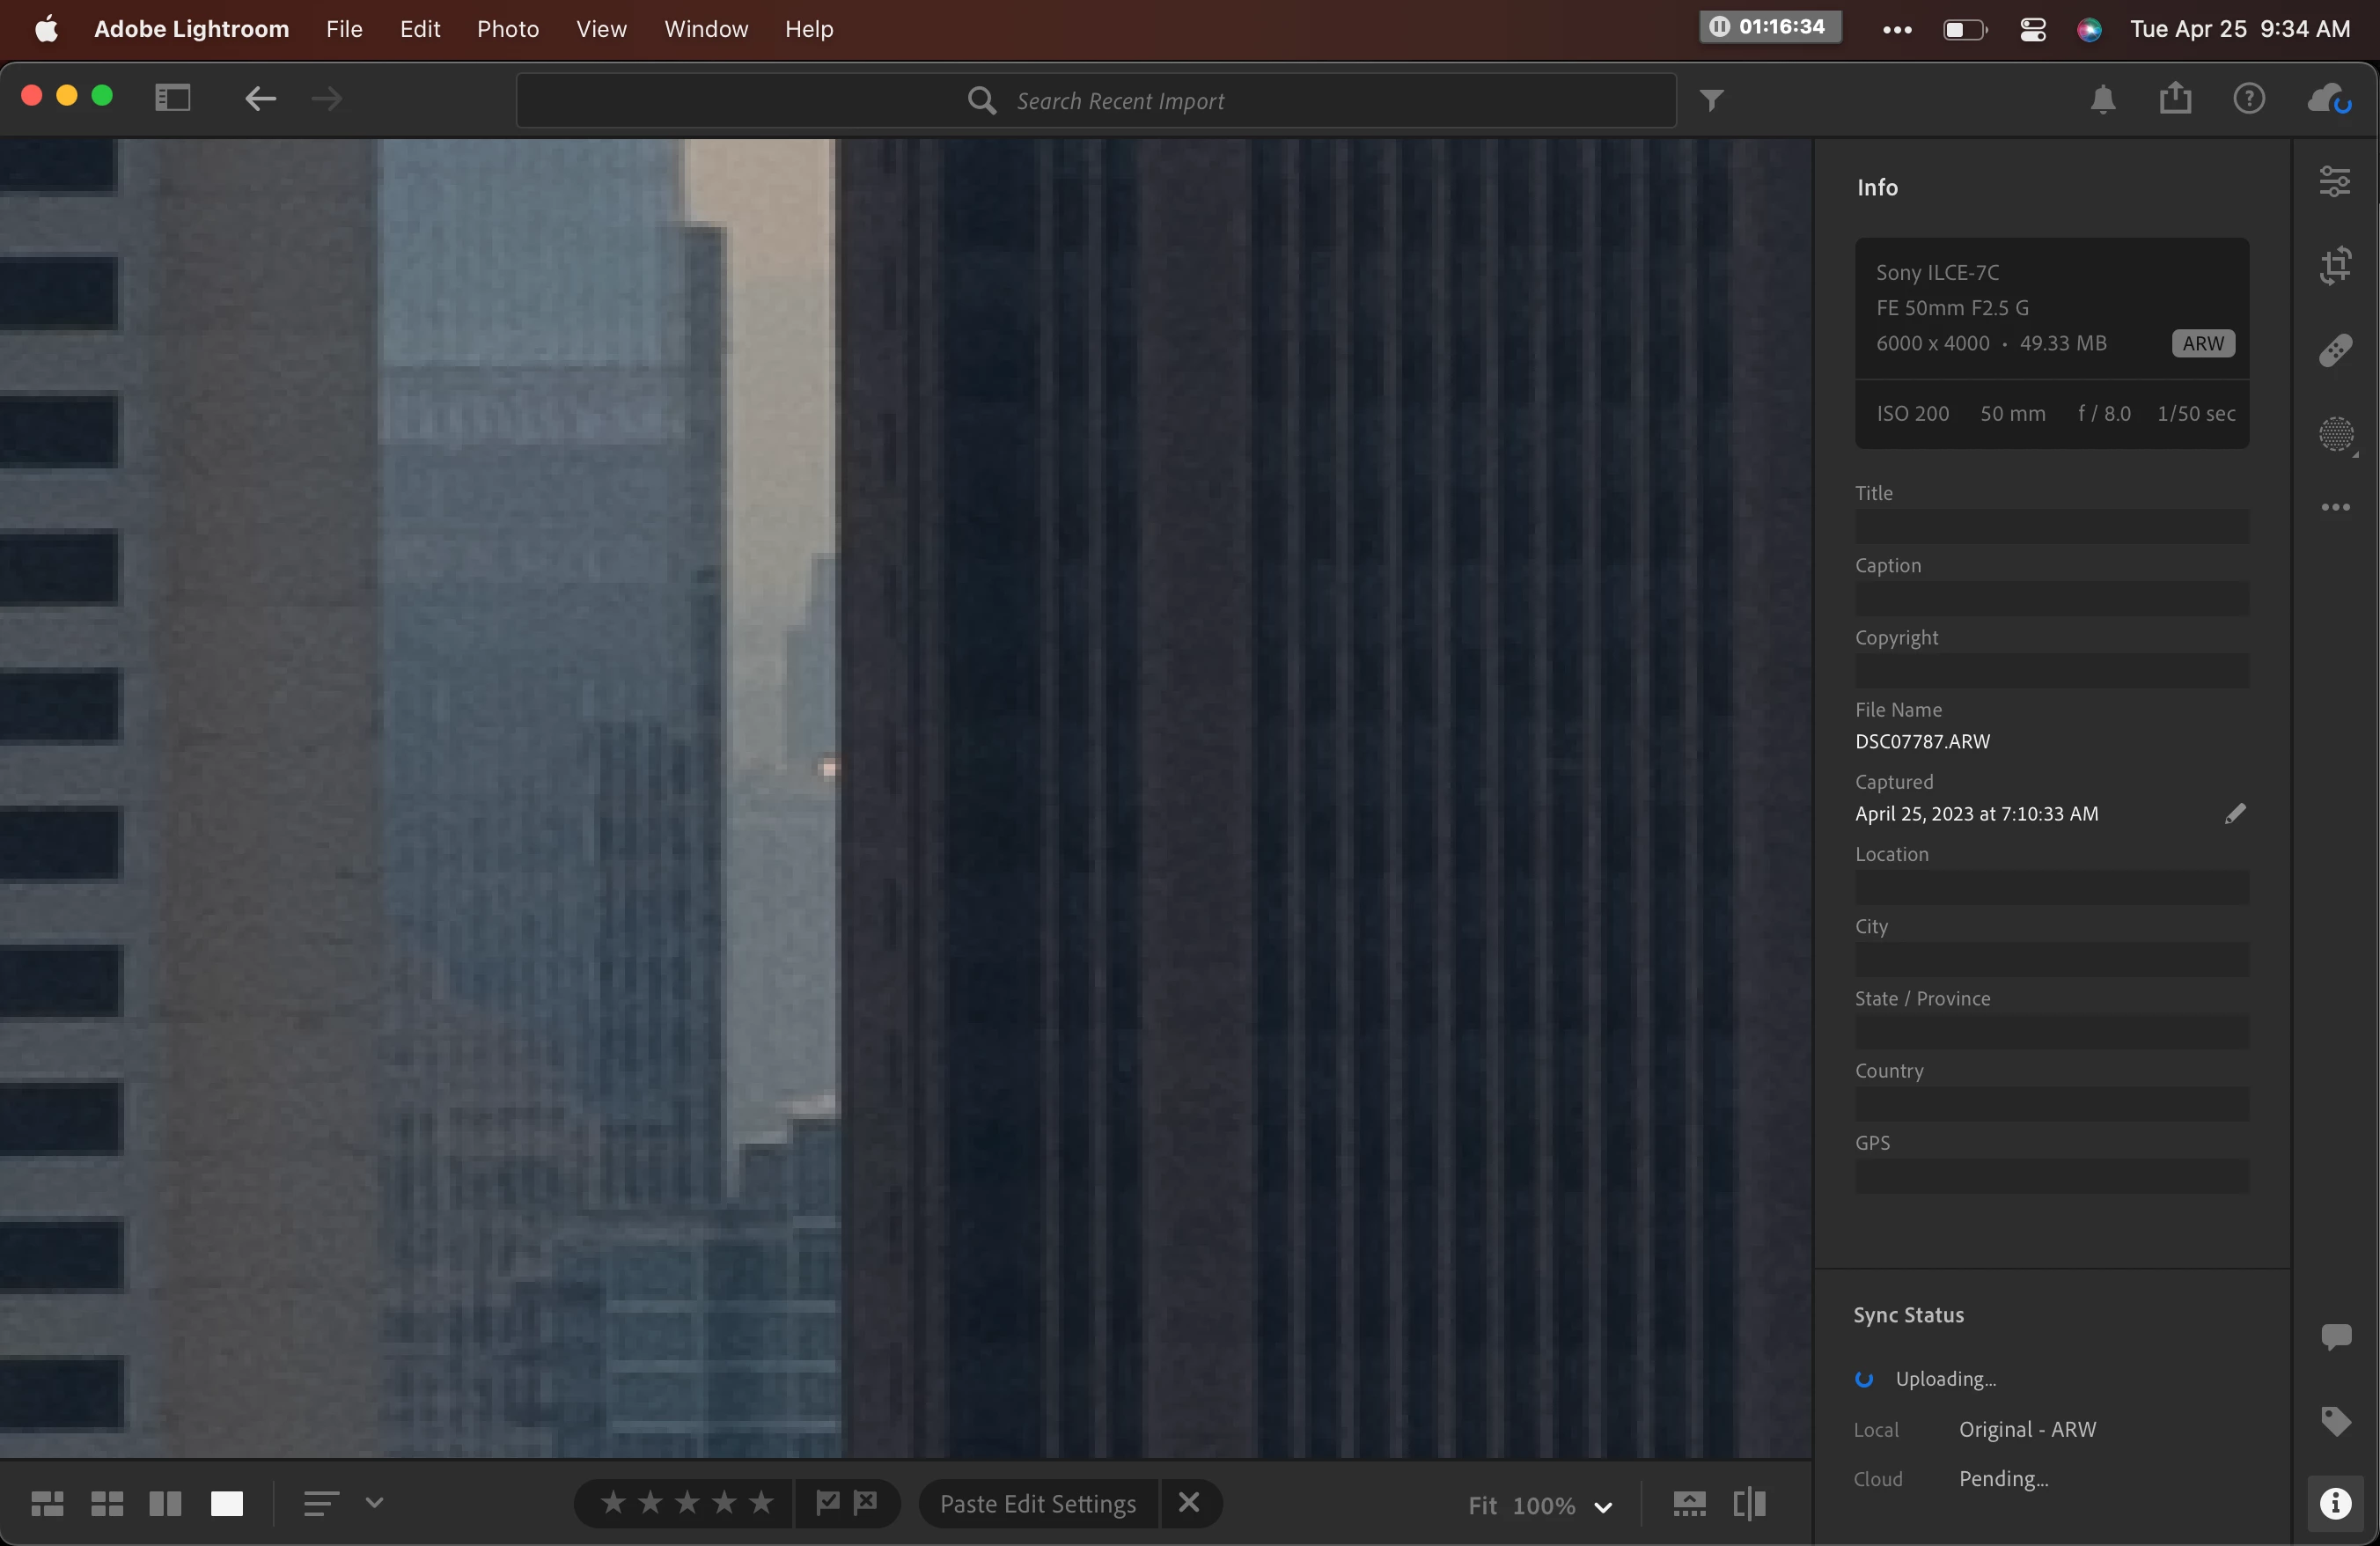This screenshot has width=2380, height=1546.
Task: Flag the photo as picked
Action: coord(827,1502)
